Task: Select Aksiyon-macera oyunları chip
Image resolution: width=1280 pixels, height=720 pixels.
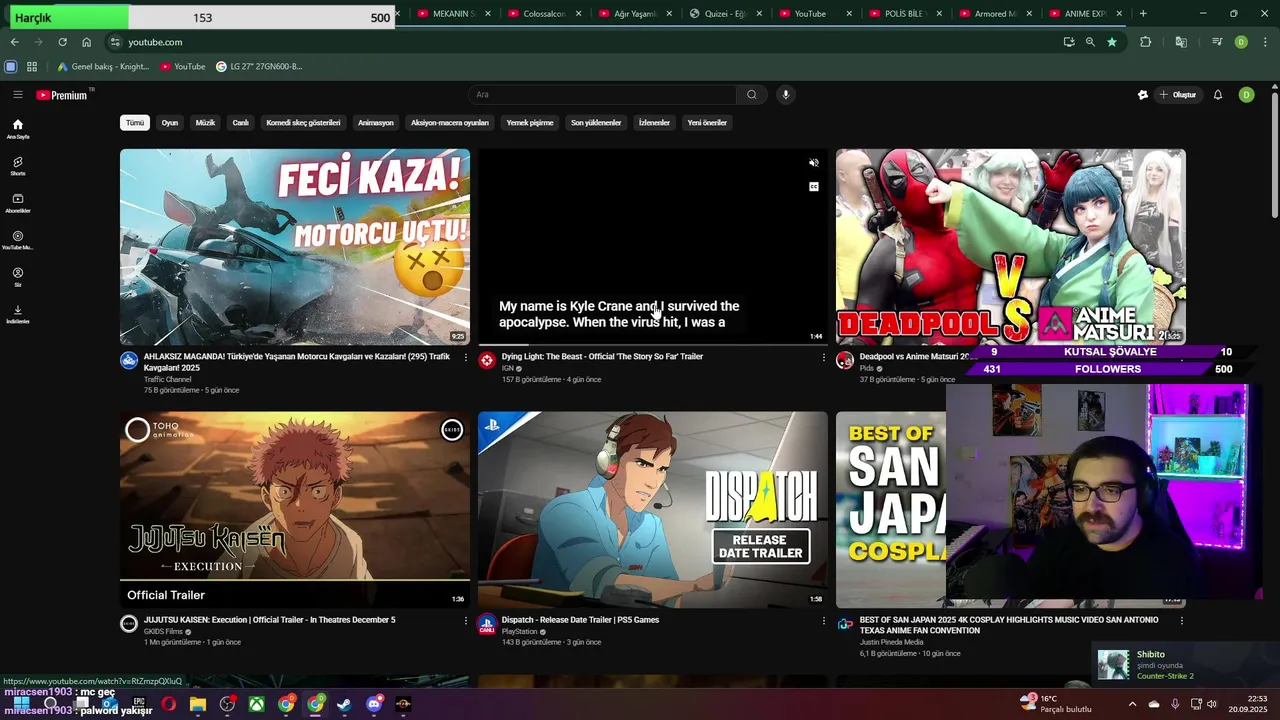Action: [450, 123]
